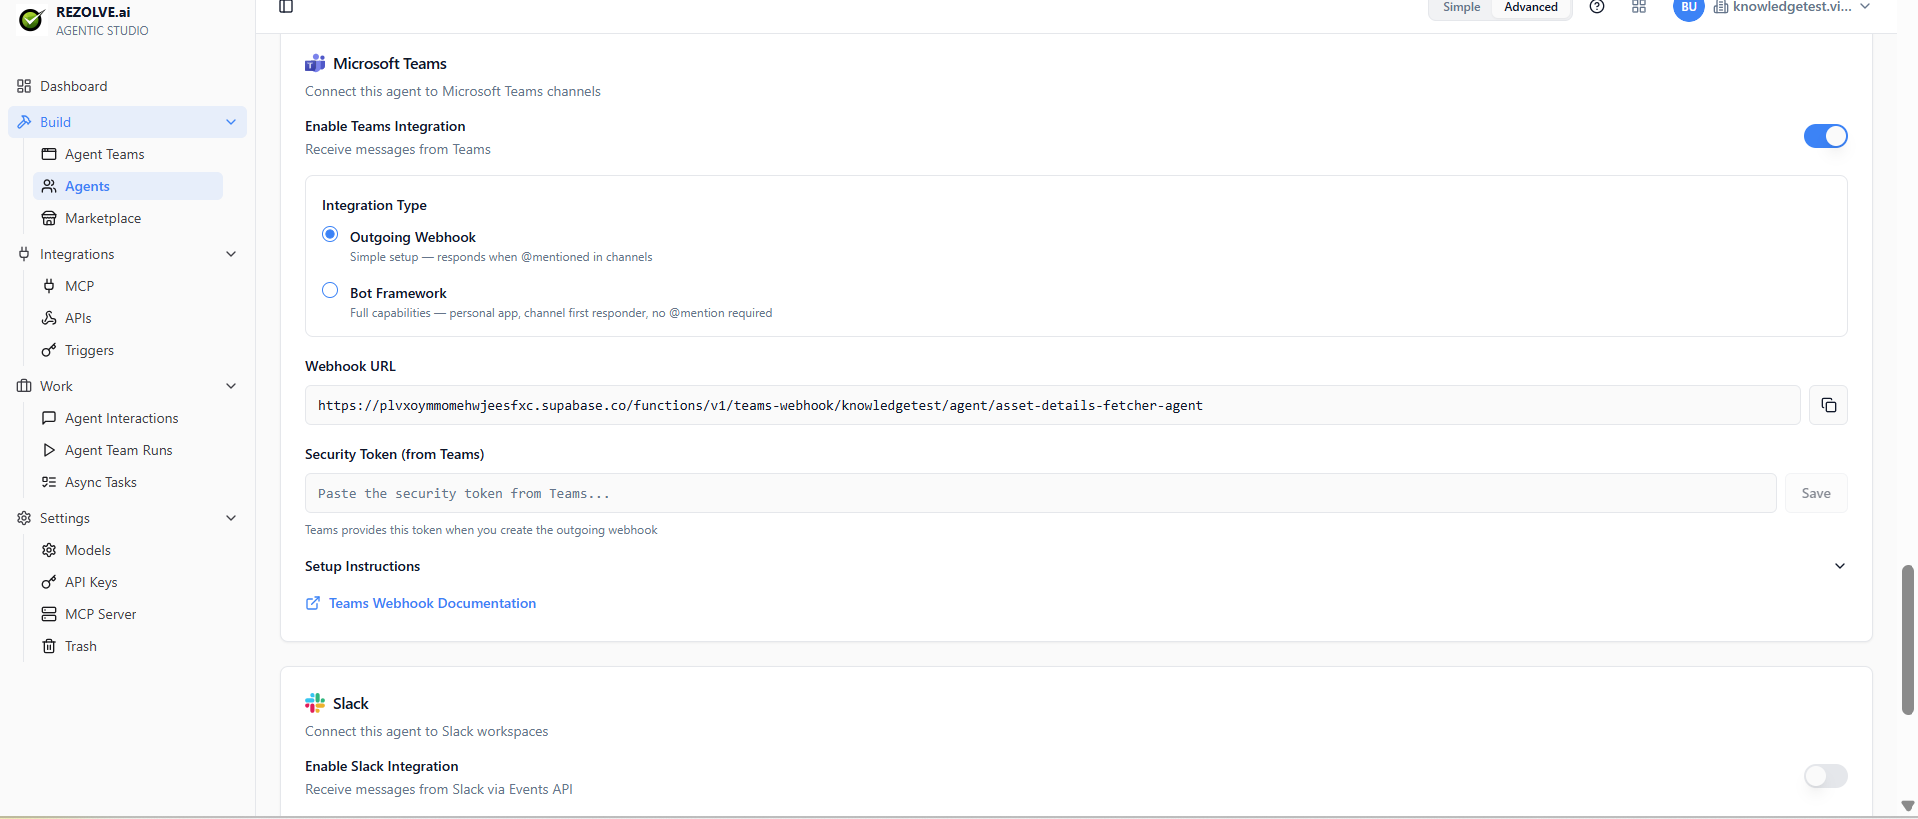
Task: Click the APIs webhook icon
Action: coord(49,318)
